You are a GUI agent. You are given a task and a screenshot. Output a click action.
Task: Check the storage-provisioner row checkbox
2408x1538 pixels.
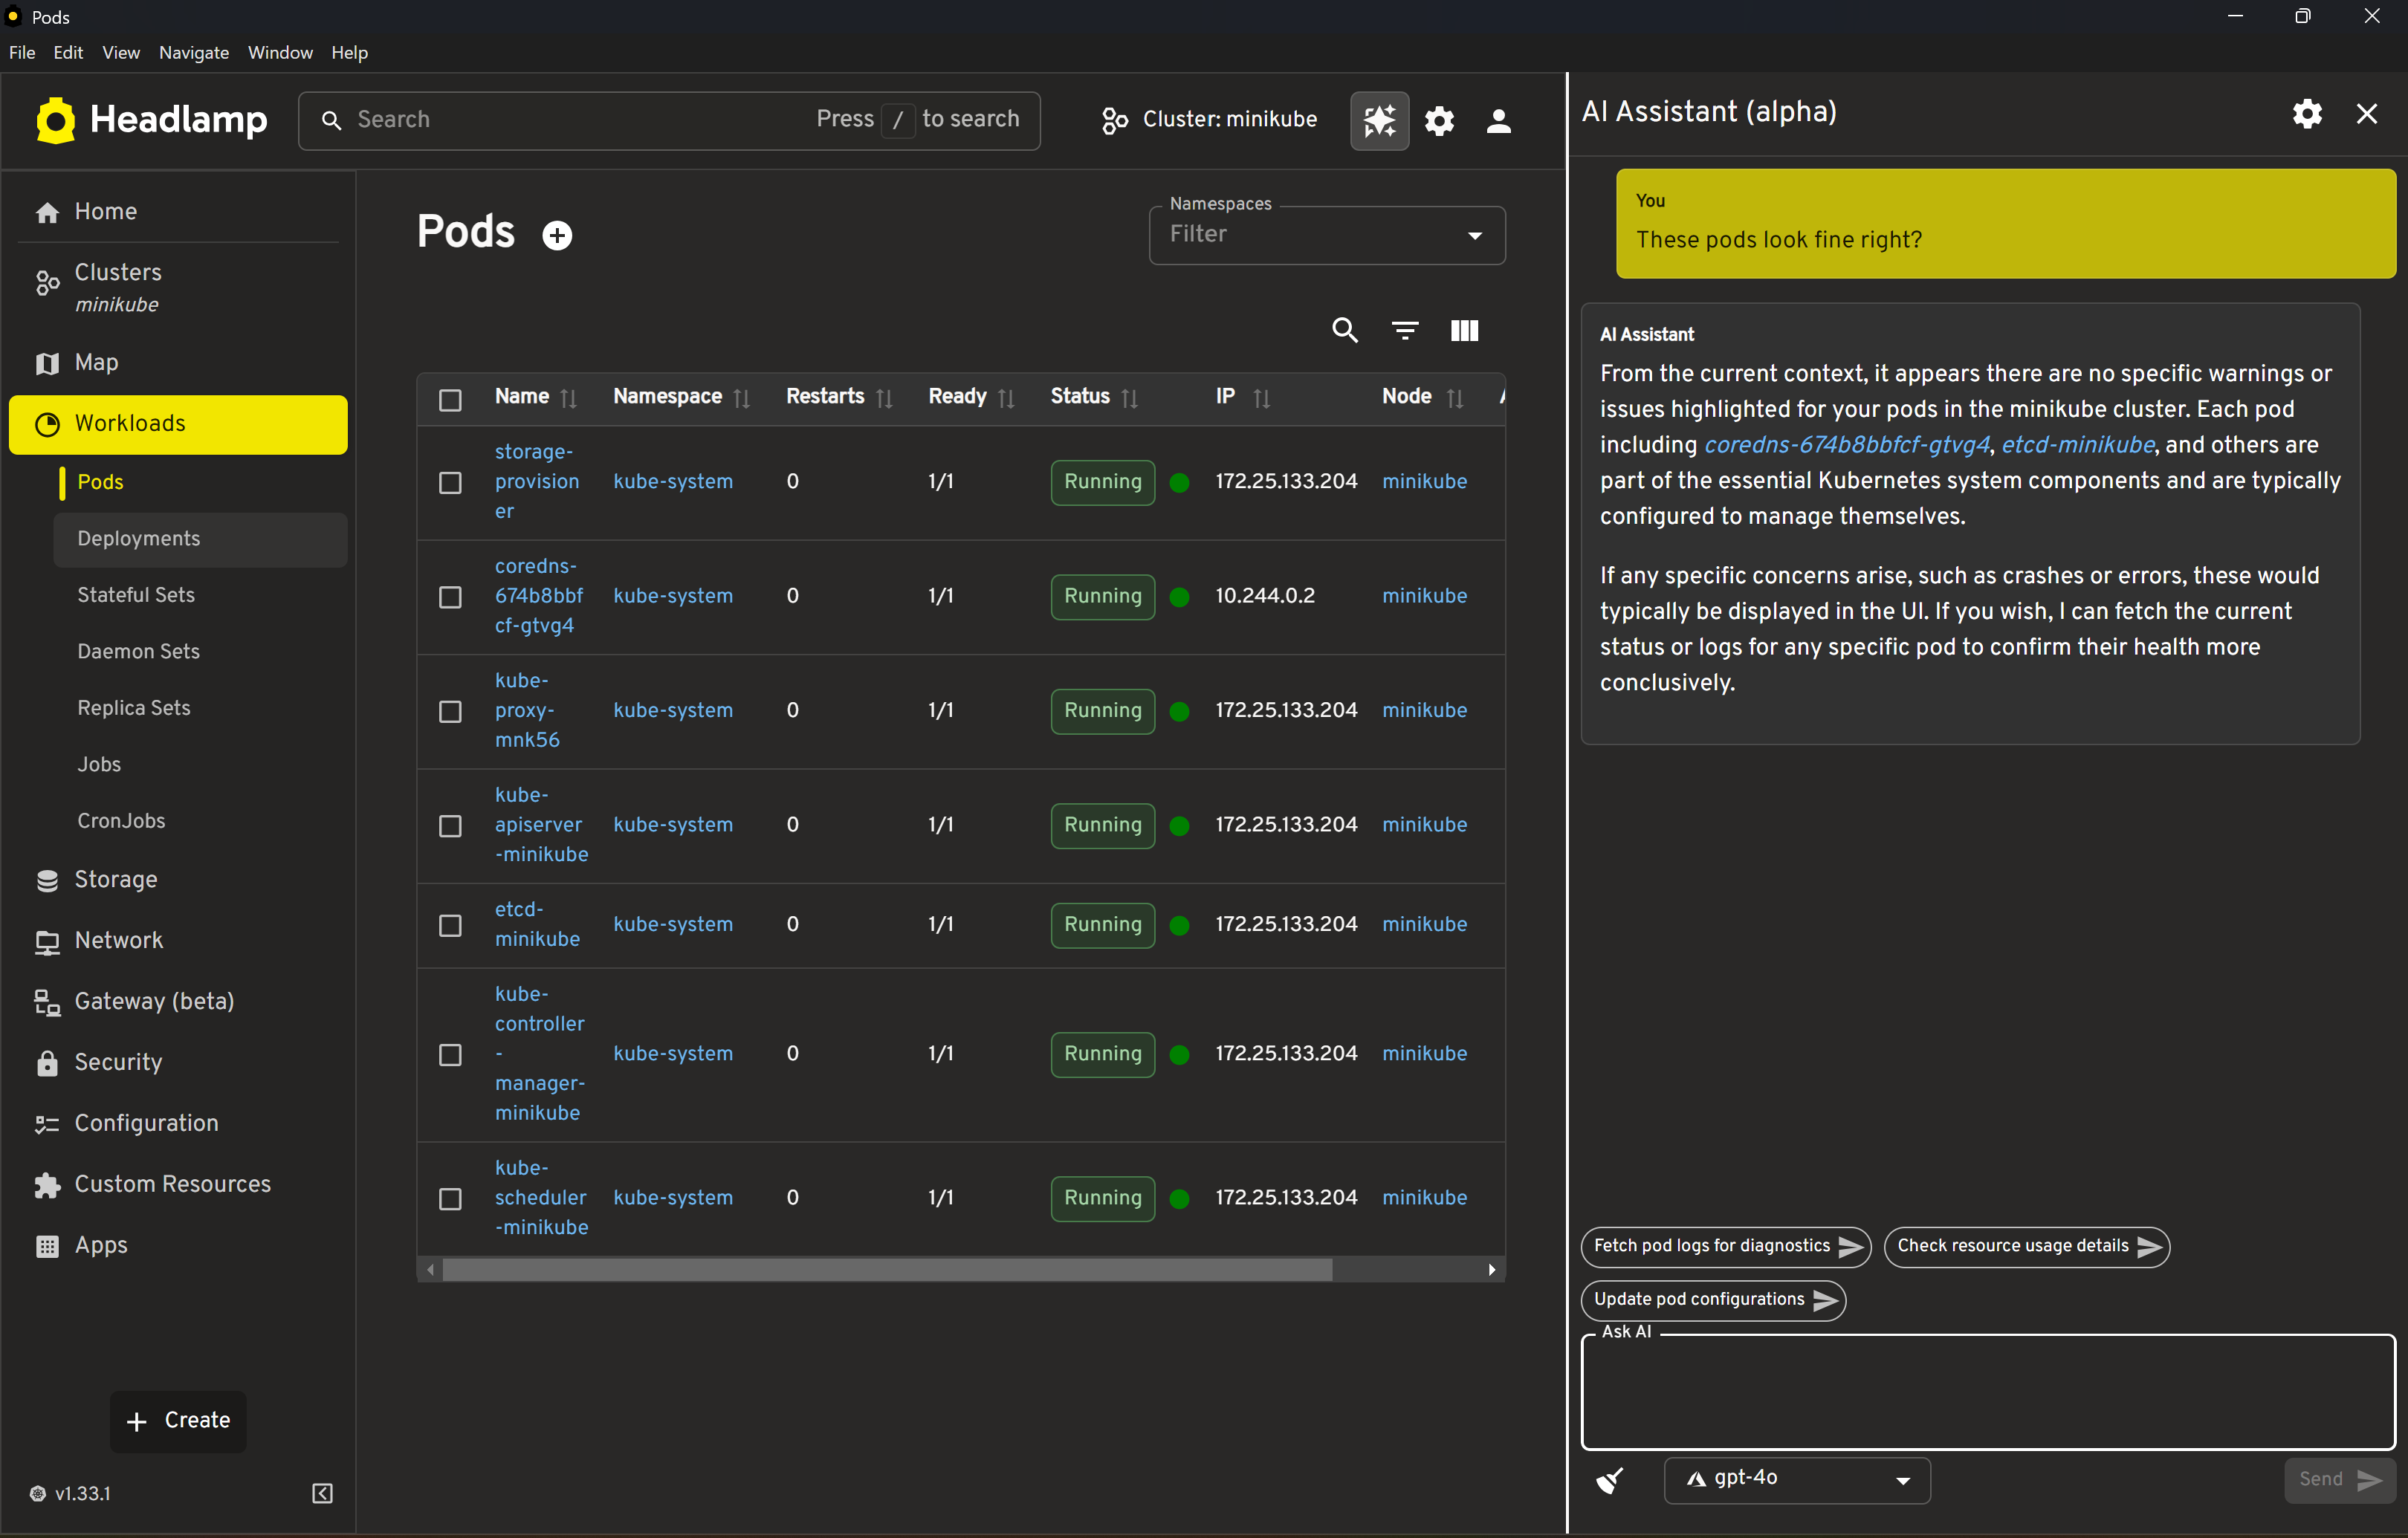click(450, 482)
